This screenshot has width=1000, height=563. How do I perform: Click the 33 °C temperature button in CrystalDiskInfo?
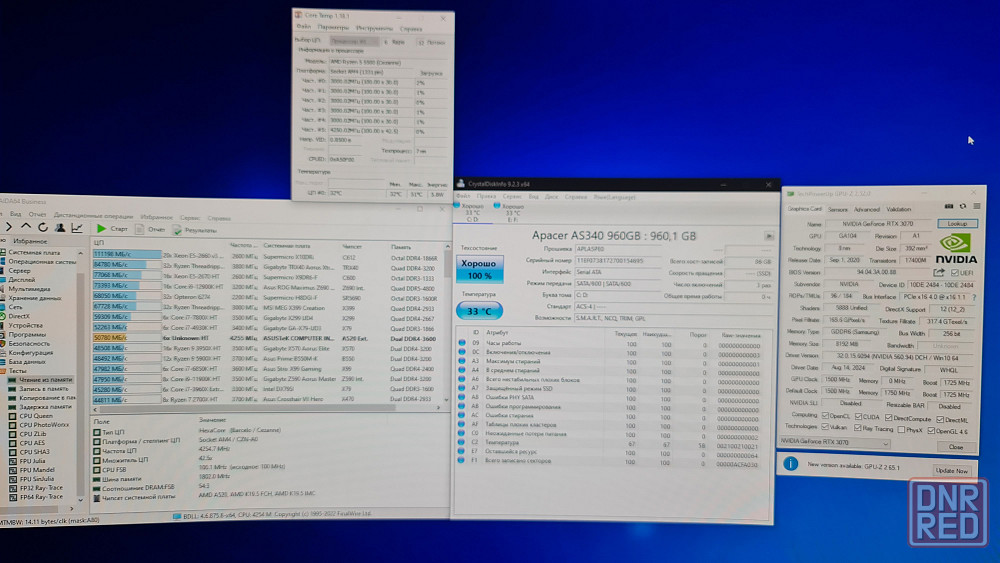click(479, 311)
